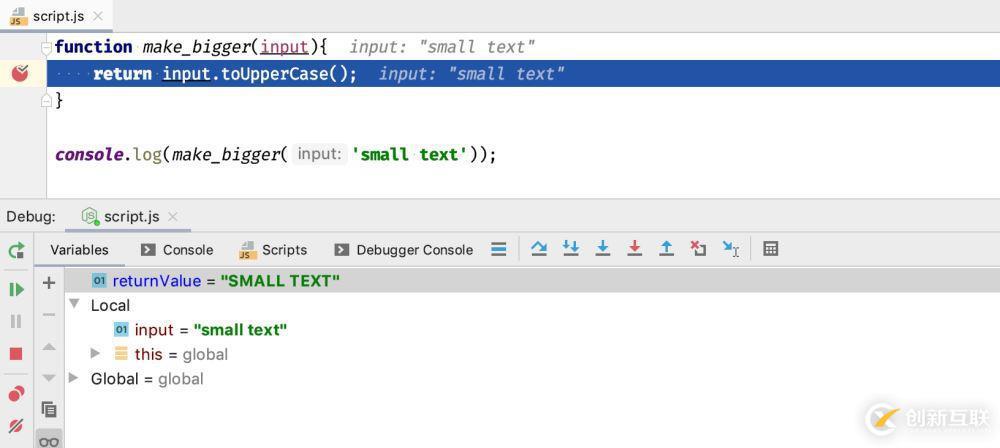The height and width of the screenshot is (448, 1000).
Task: Click the underlined input parameter in declaration
Action: [284, 47]
